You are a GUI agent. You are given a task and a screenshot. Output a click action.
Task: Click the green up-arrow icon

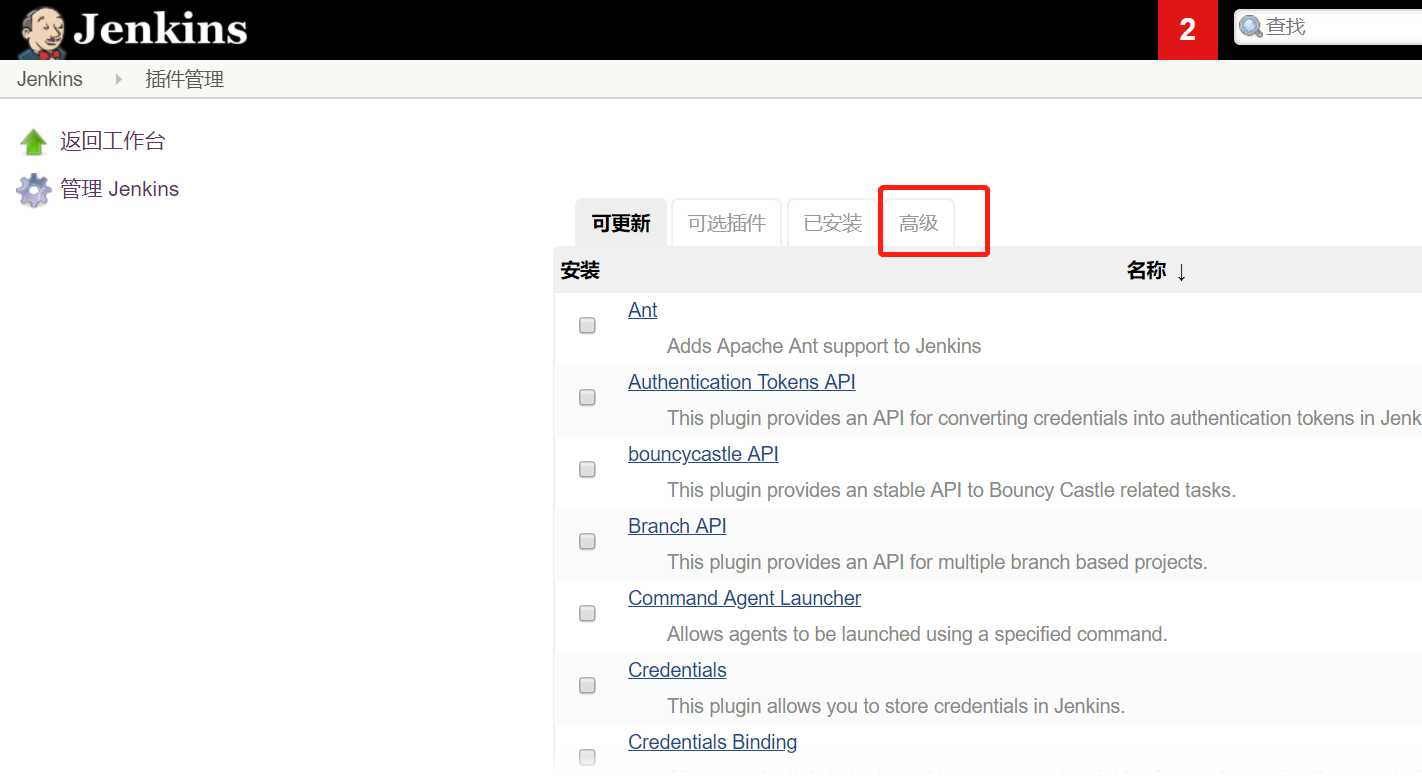(x=34, y=142)
